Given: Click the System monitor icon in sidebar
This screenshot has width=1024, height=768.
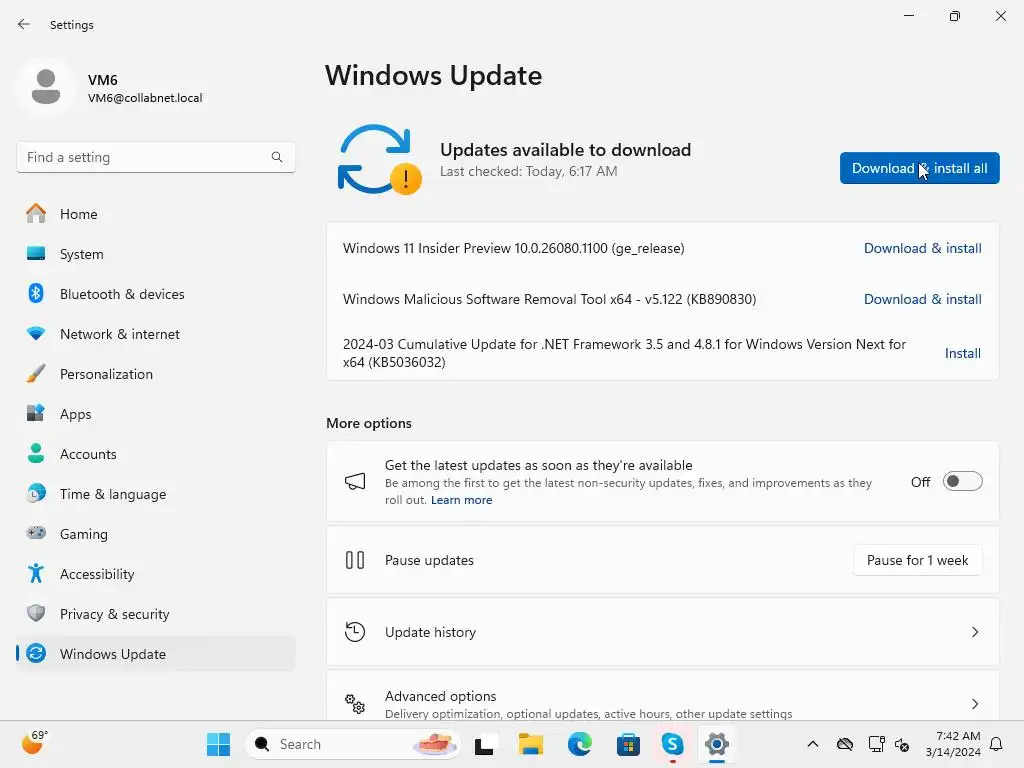Looking at the screenshot, I should 36,253.
